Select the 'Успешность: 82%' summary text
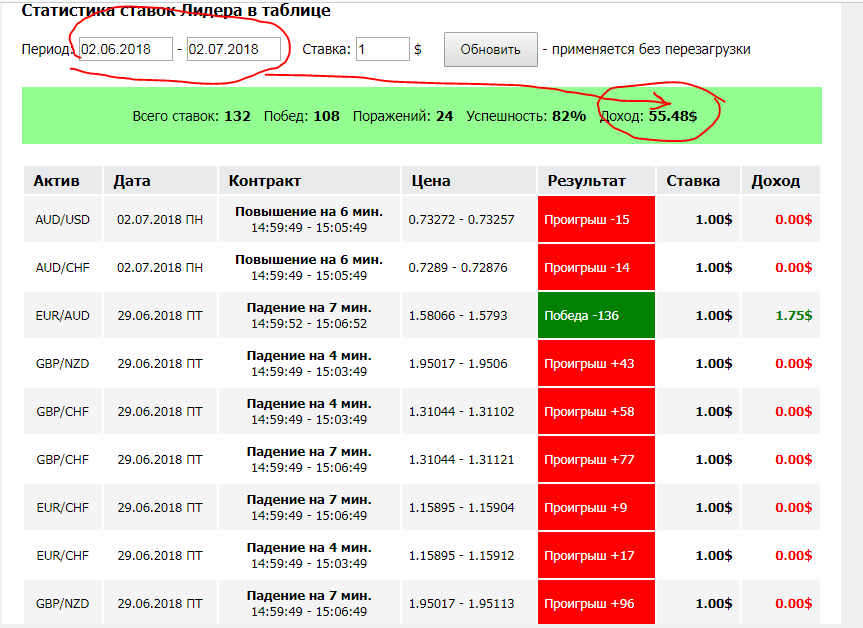 tap(526, 116)
